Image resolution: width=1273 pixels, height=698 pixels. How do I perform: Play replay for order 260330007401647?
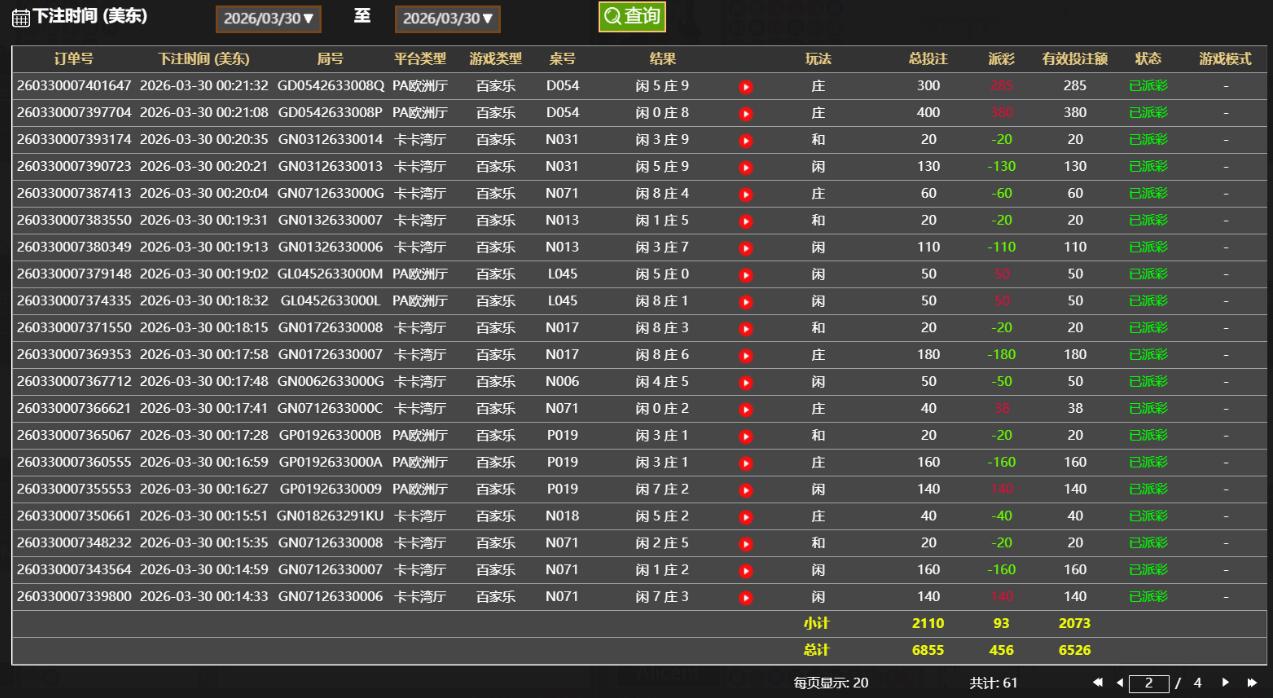coord(745,87)
